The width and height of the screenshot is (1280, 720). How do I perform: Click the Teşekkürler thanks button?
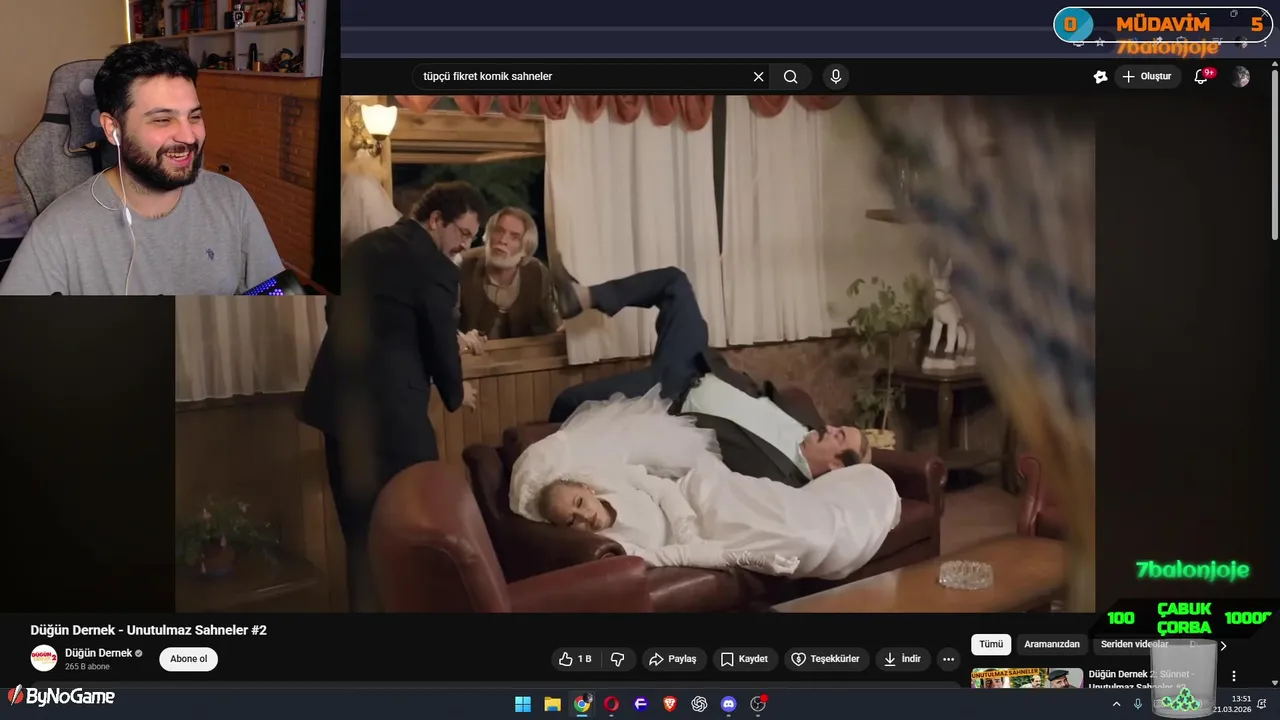[826, 659]
